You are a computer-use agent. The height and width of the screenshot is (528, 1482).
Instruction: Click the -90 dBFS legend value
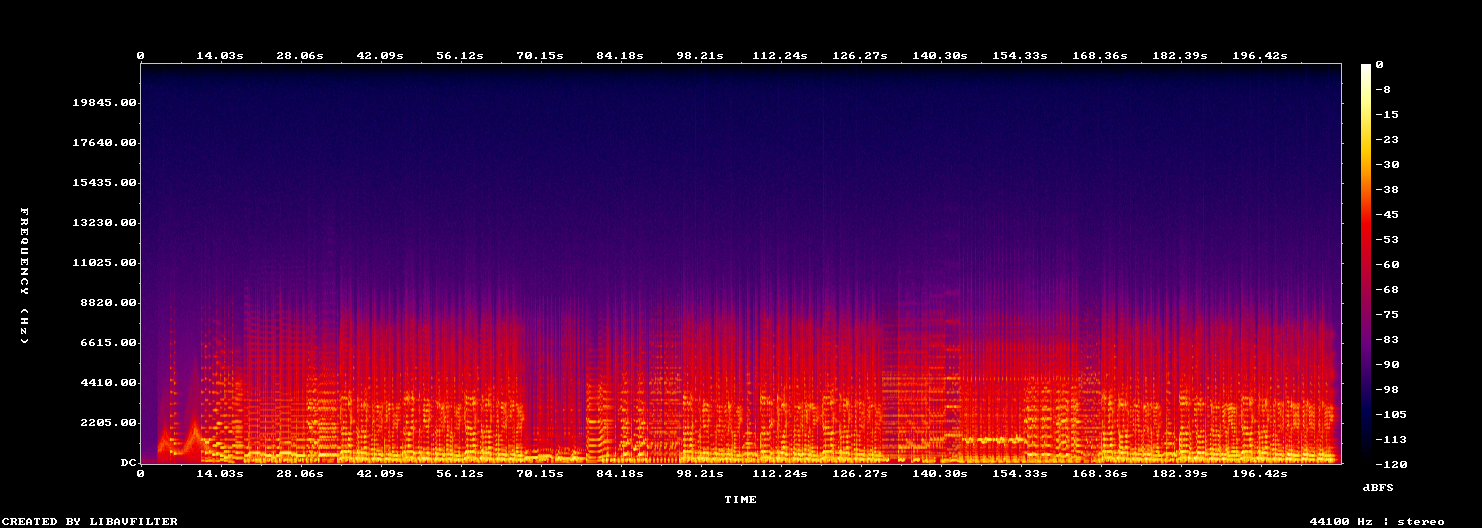(1387, 365)
